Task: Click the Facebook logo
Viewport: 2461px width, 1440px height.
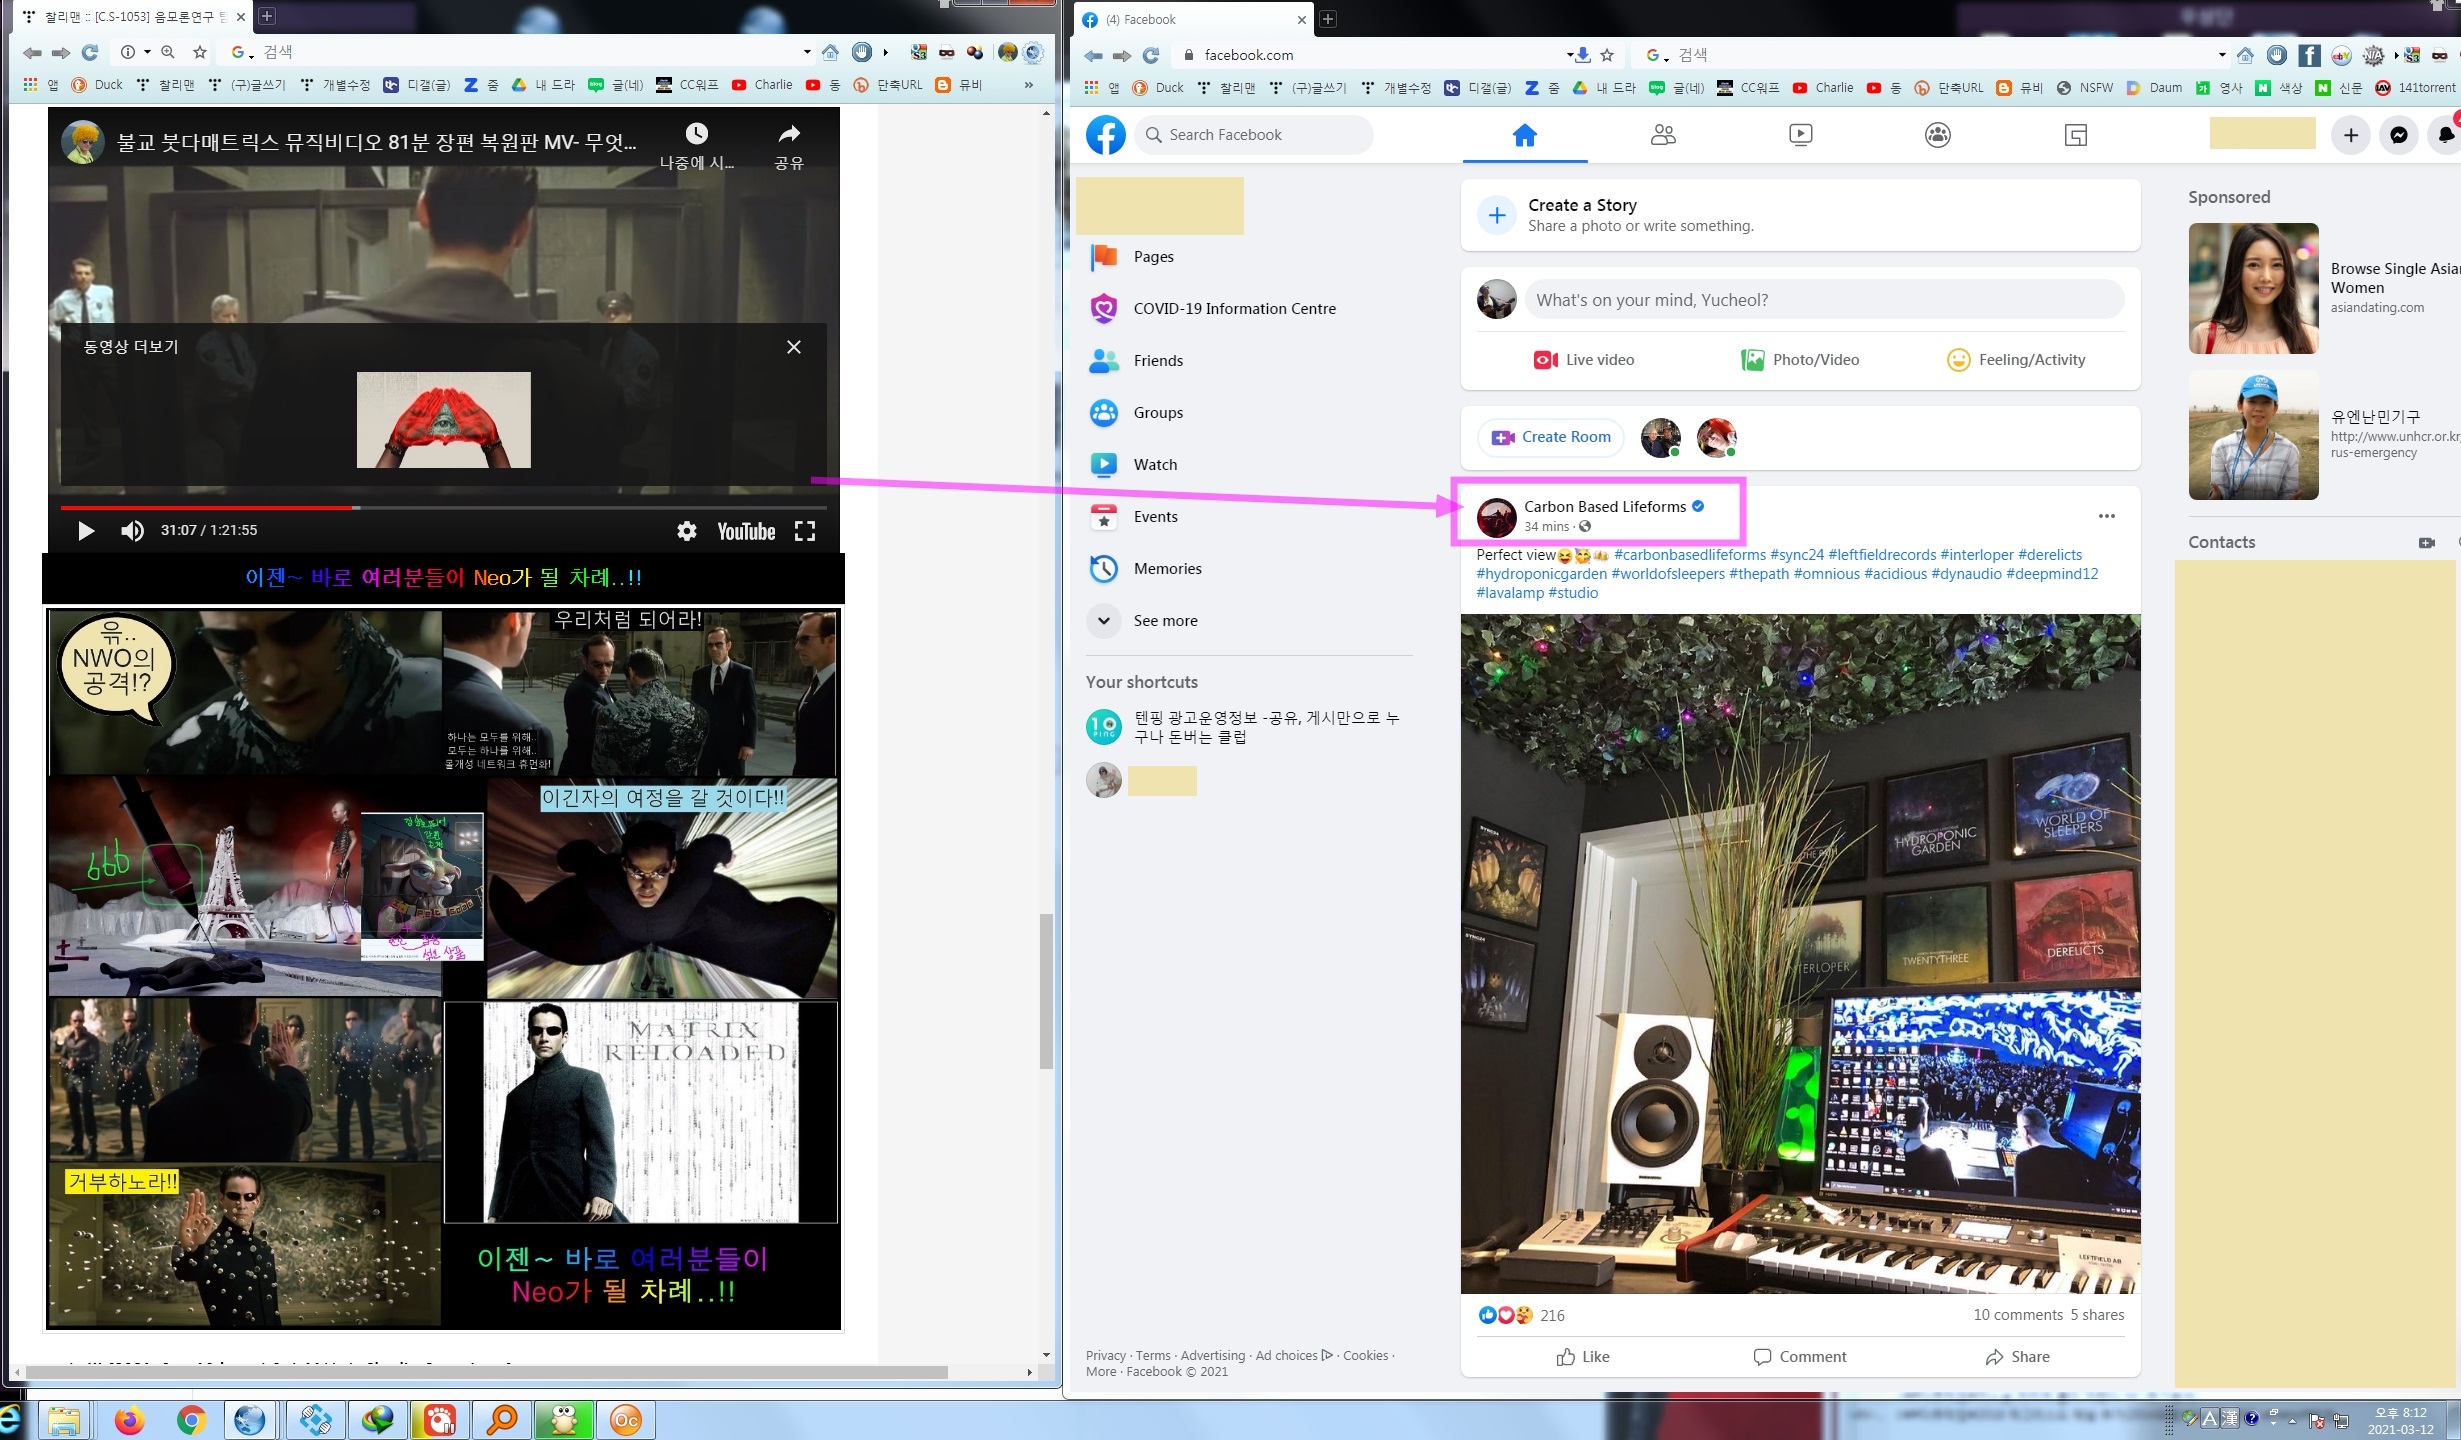Action: tap(1106, 135)
